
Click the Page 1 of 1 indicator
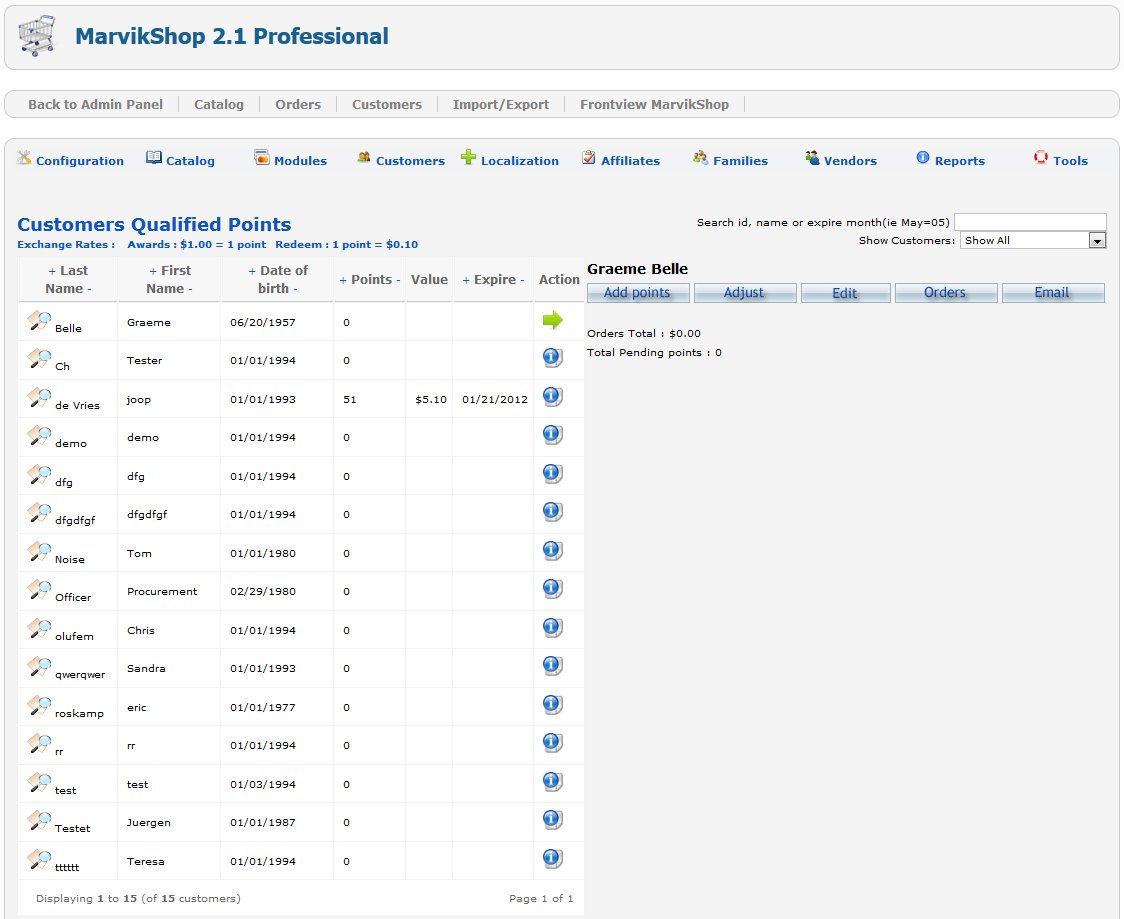[541, 898]
